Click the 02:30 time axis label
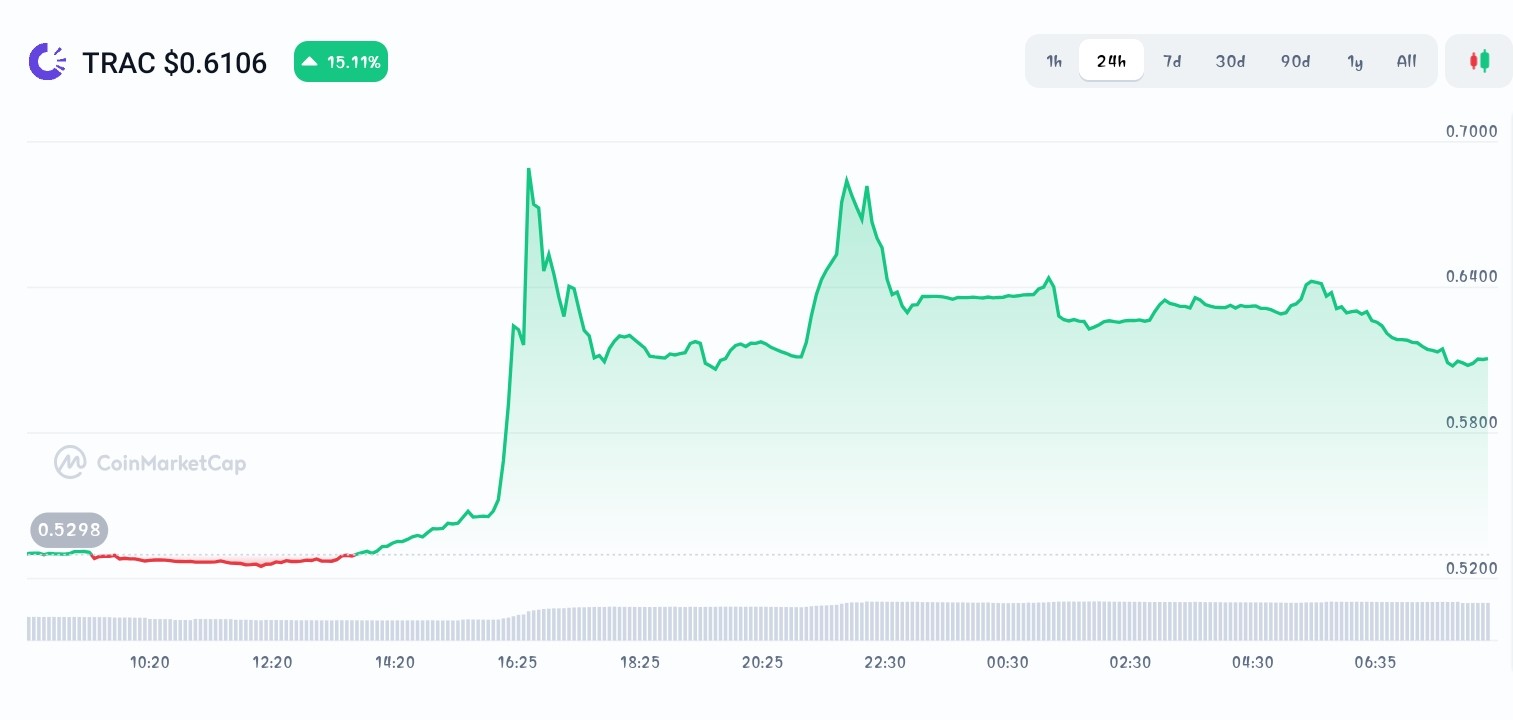 pos(1130,662)
